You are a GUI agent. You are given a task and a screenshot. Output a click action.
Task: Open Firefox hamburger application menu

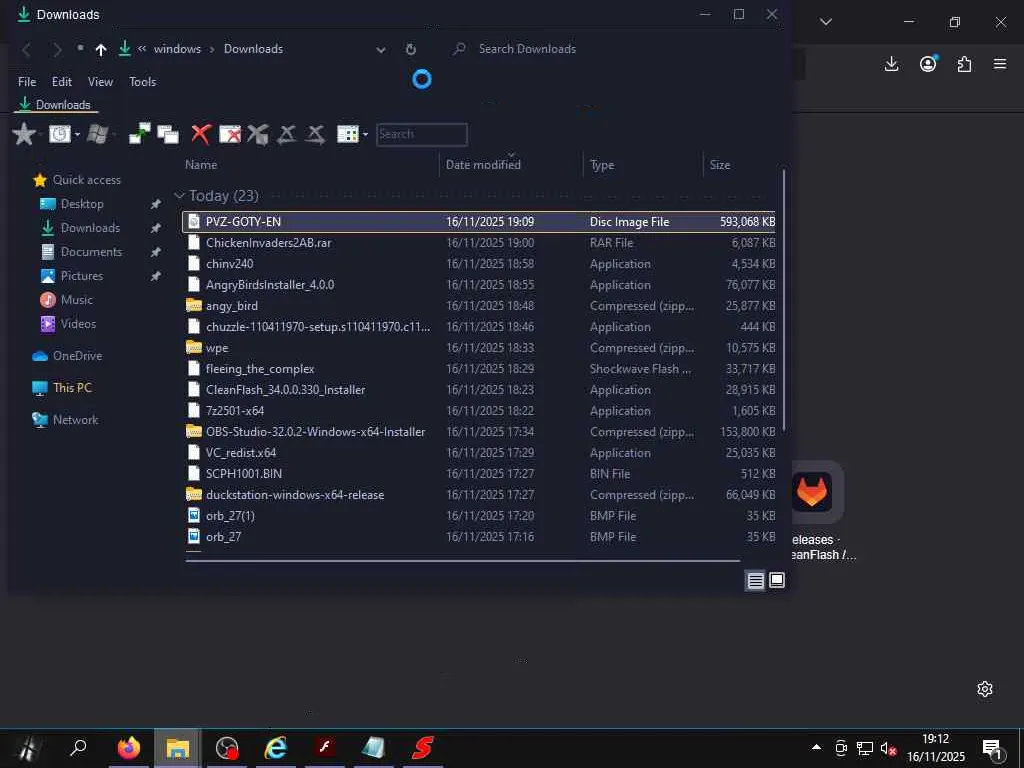[x=1000, y=64]
